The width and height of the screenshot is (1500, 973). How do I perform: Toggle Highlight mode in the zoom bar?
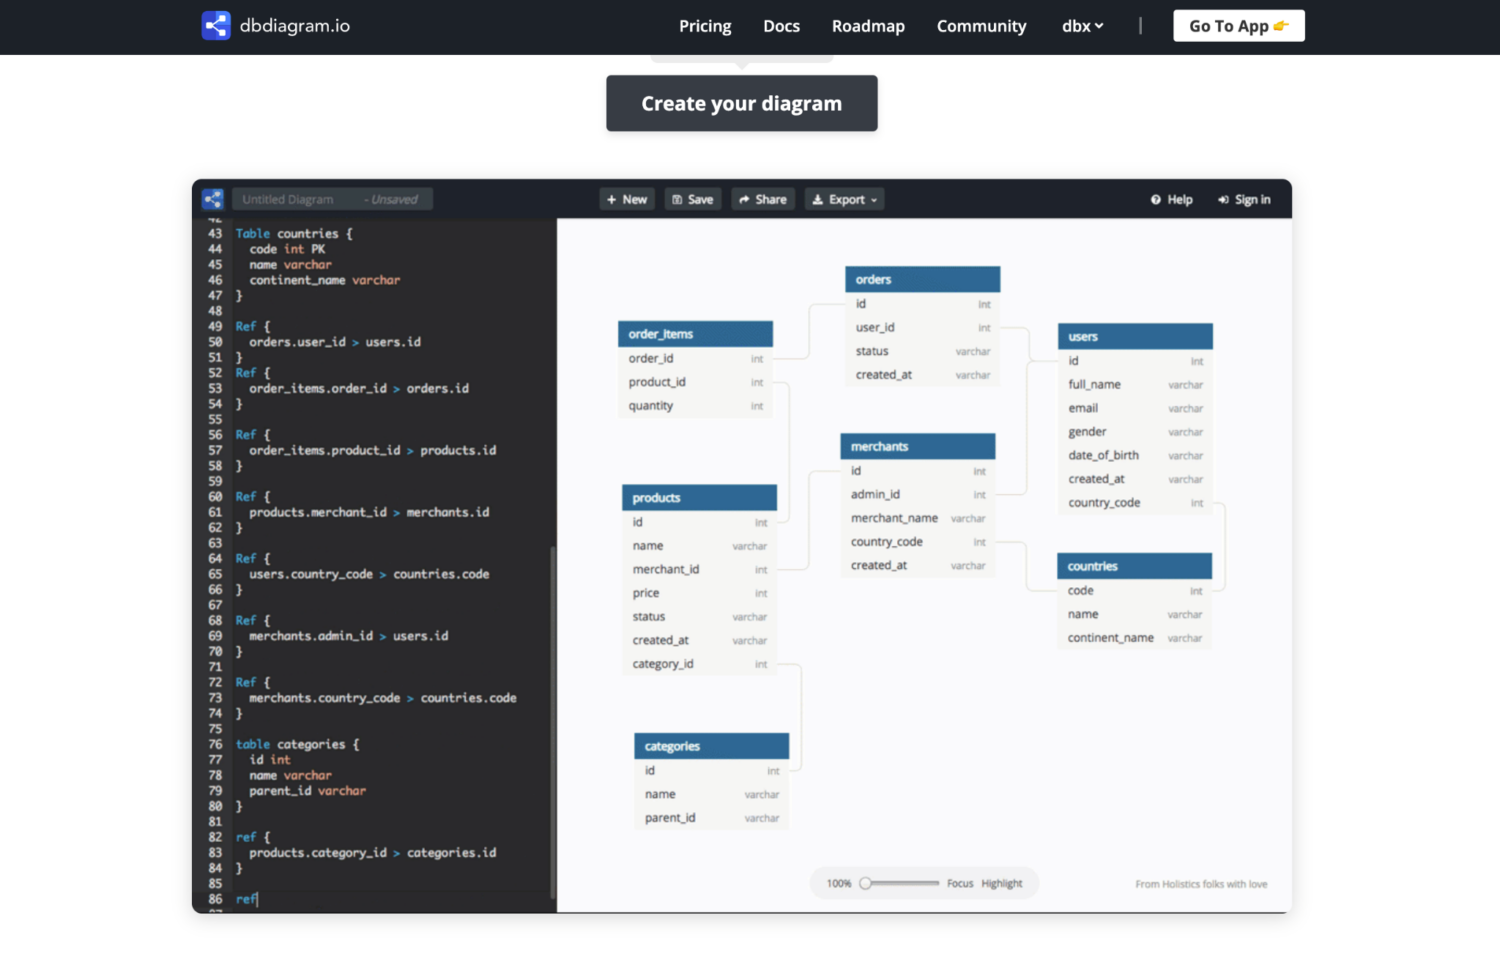coord(1002,884)
